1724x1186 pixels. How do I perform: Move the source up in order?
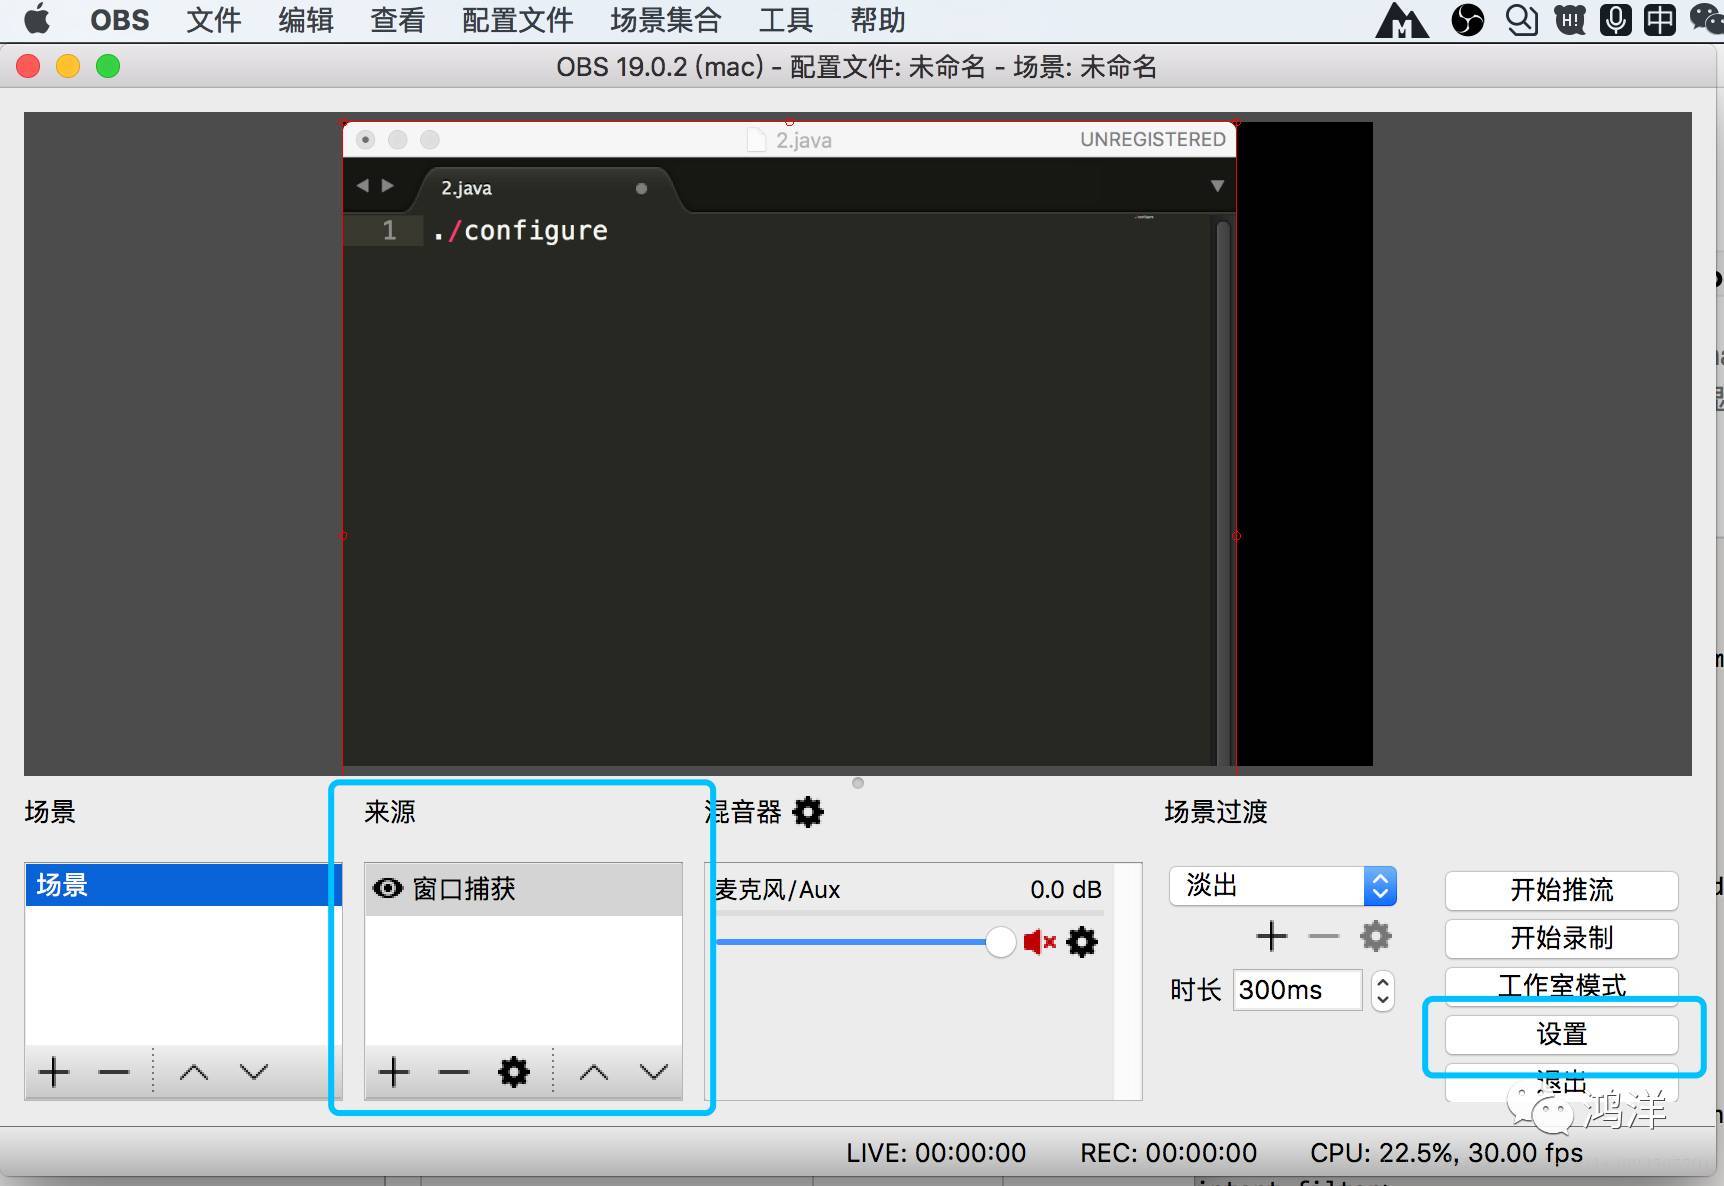coord(594,1072)
